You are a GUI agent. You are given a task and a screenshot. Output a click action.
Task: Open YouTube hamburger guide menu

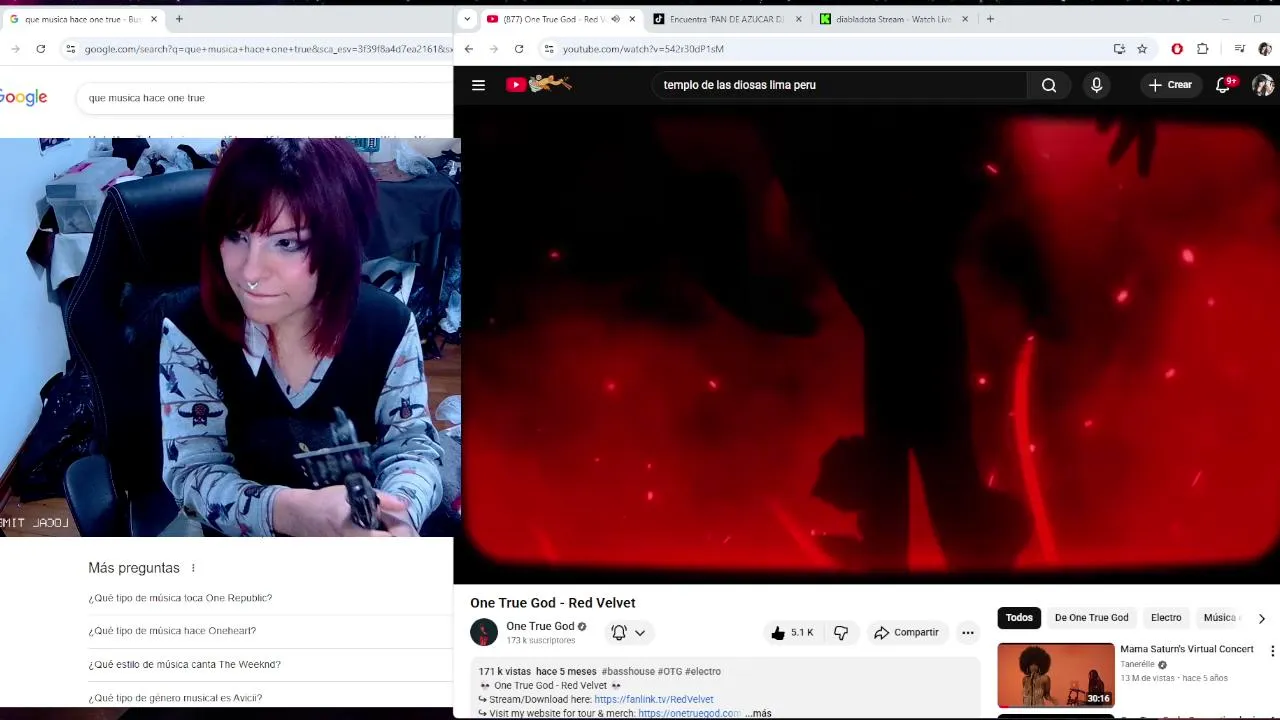(478, 85)
